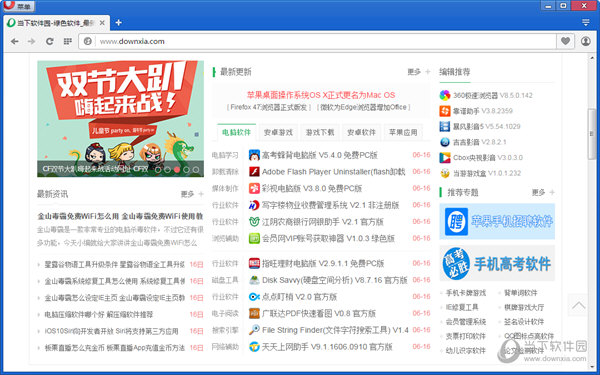Open the Cbox央视影音 icon
The height and width of the screenshot is (375, 600).
tap(445, 157)
